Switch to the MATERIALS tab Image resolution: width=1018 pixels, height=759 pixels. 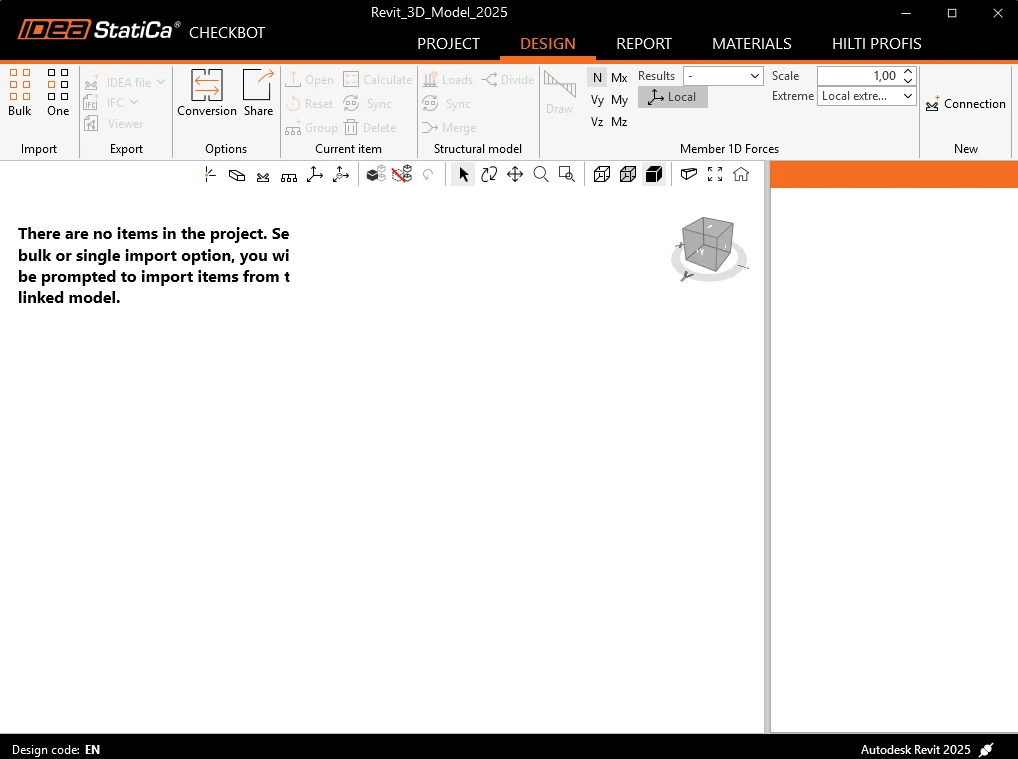[x=751, y=44]
